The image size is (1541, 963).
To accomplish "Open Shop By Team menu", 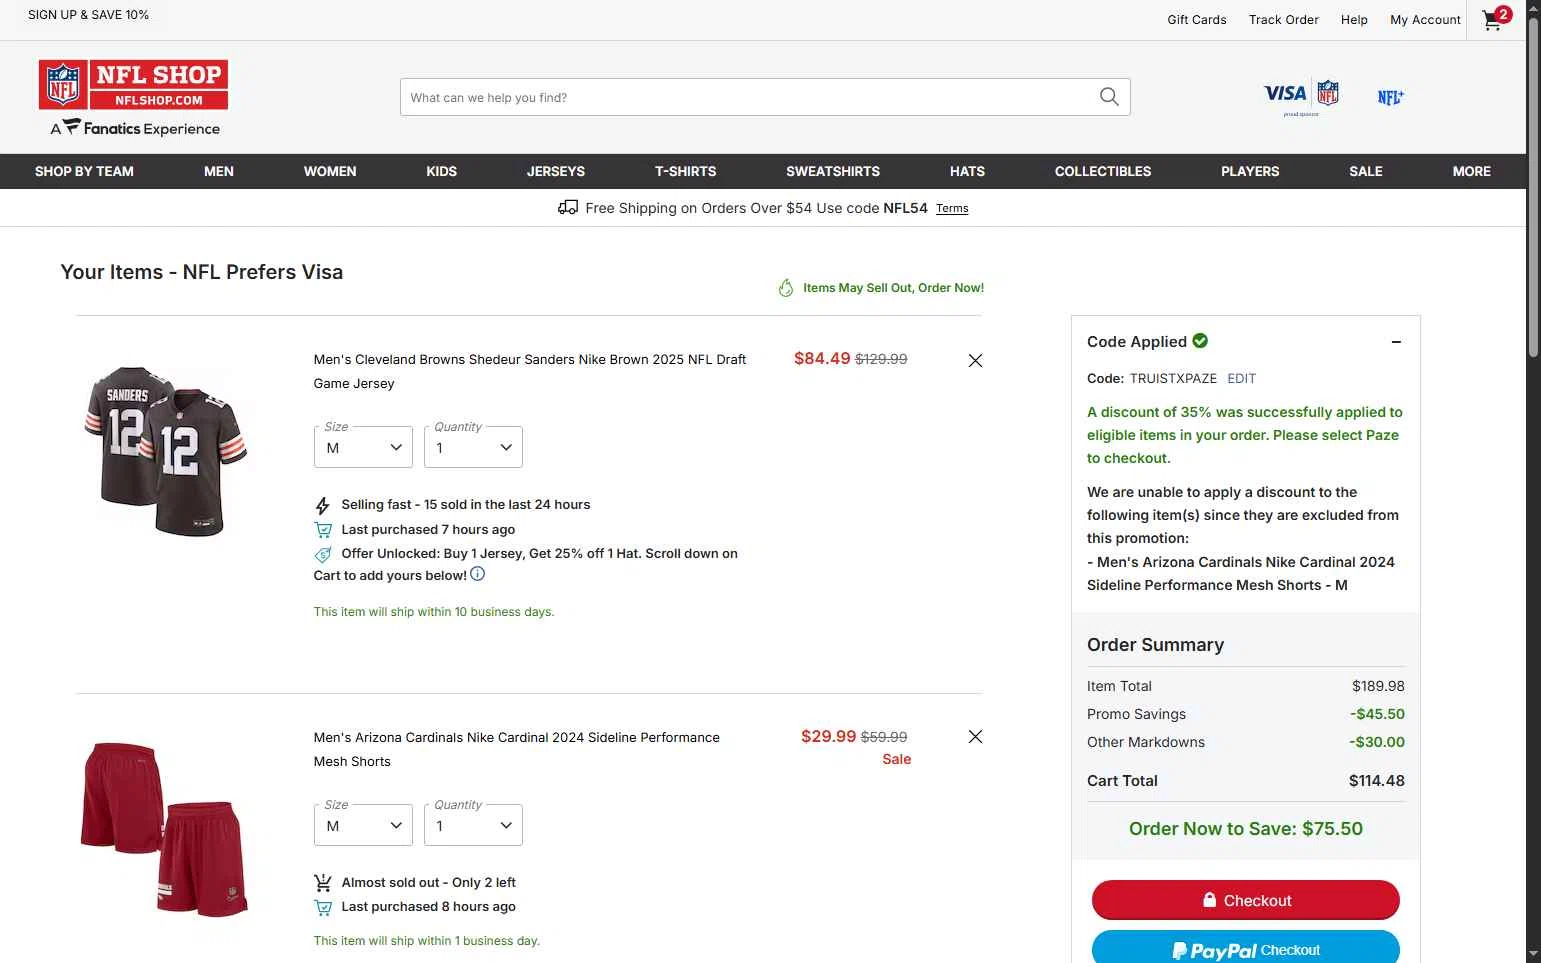I will pos(84,171).
